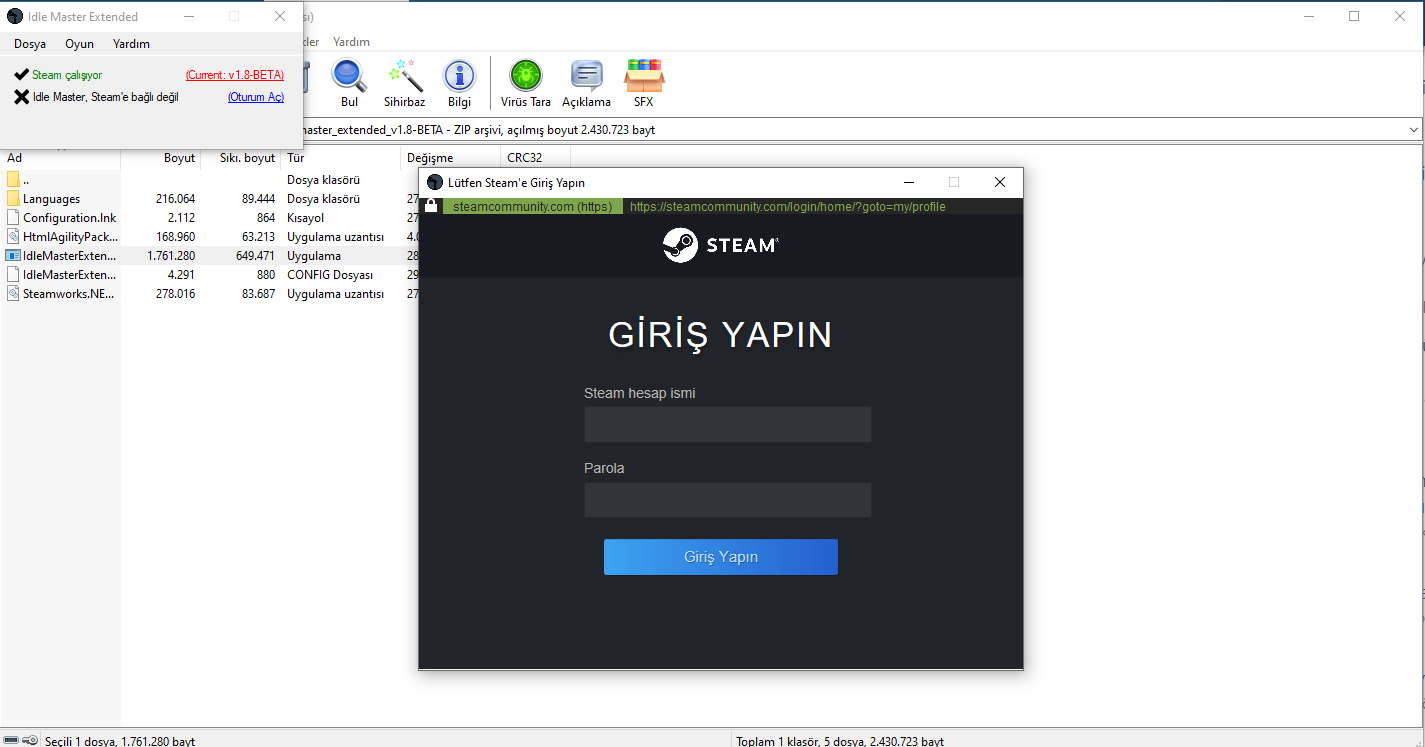Click the 'Steam çalışıyor' status text

(67, 75)
